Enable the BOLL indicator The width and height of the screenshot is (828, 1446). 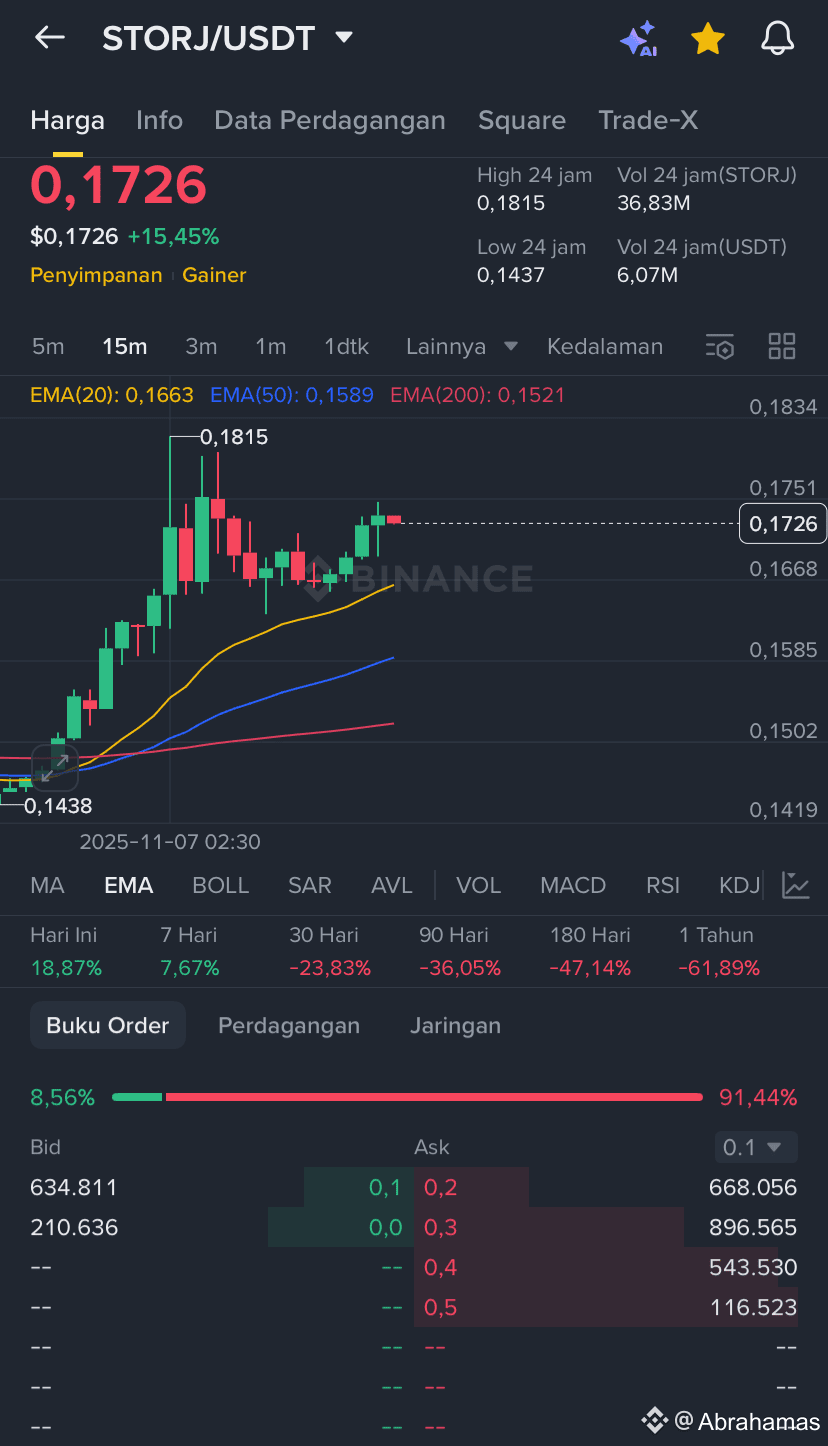221,885
